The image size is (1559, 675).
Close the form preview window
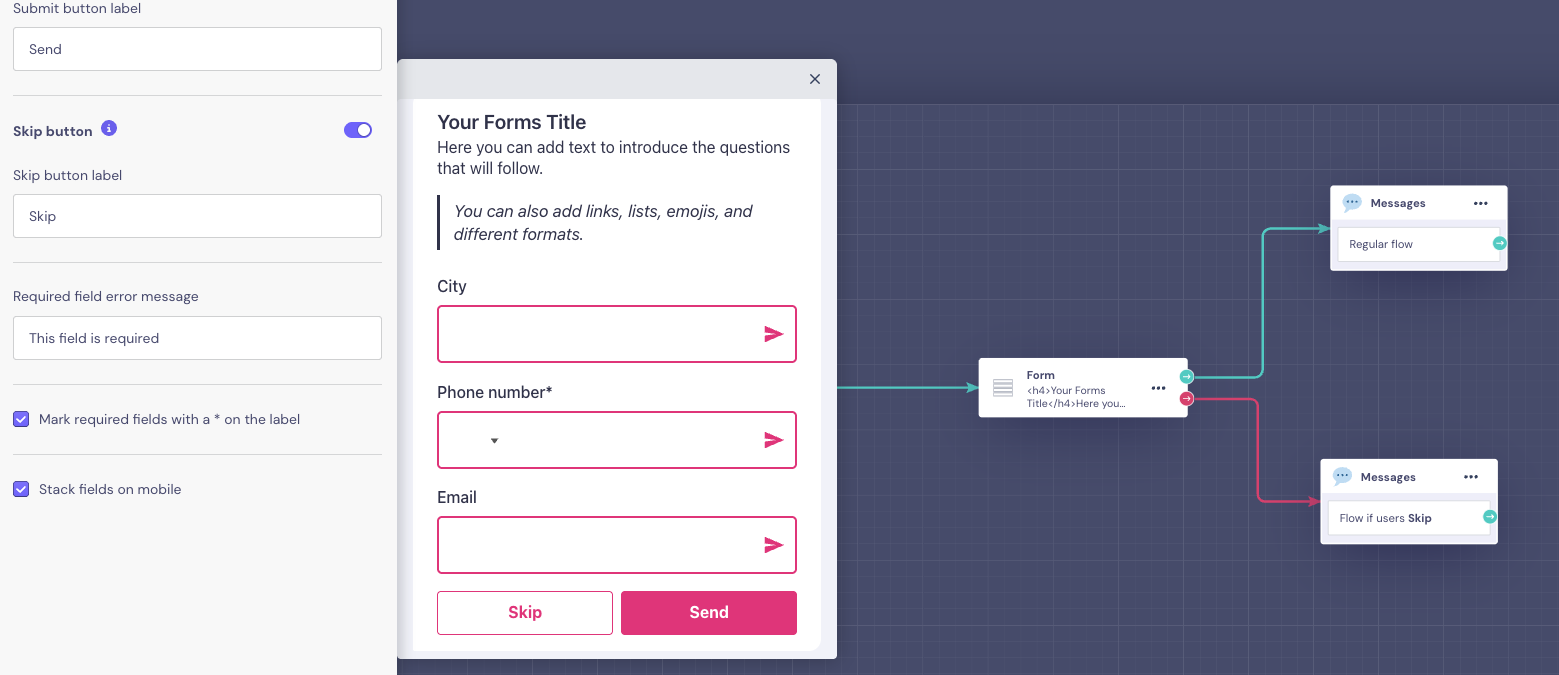pos(815,79)
